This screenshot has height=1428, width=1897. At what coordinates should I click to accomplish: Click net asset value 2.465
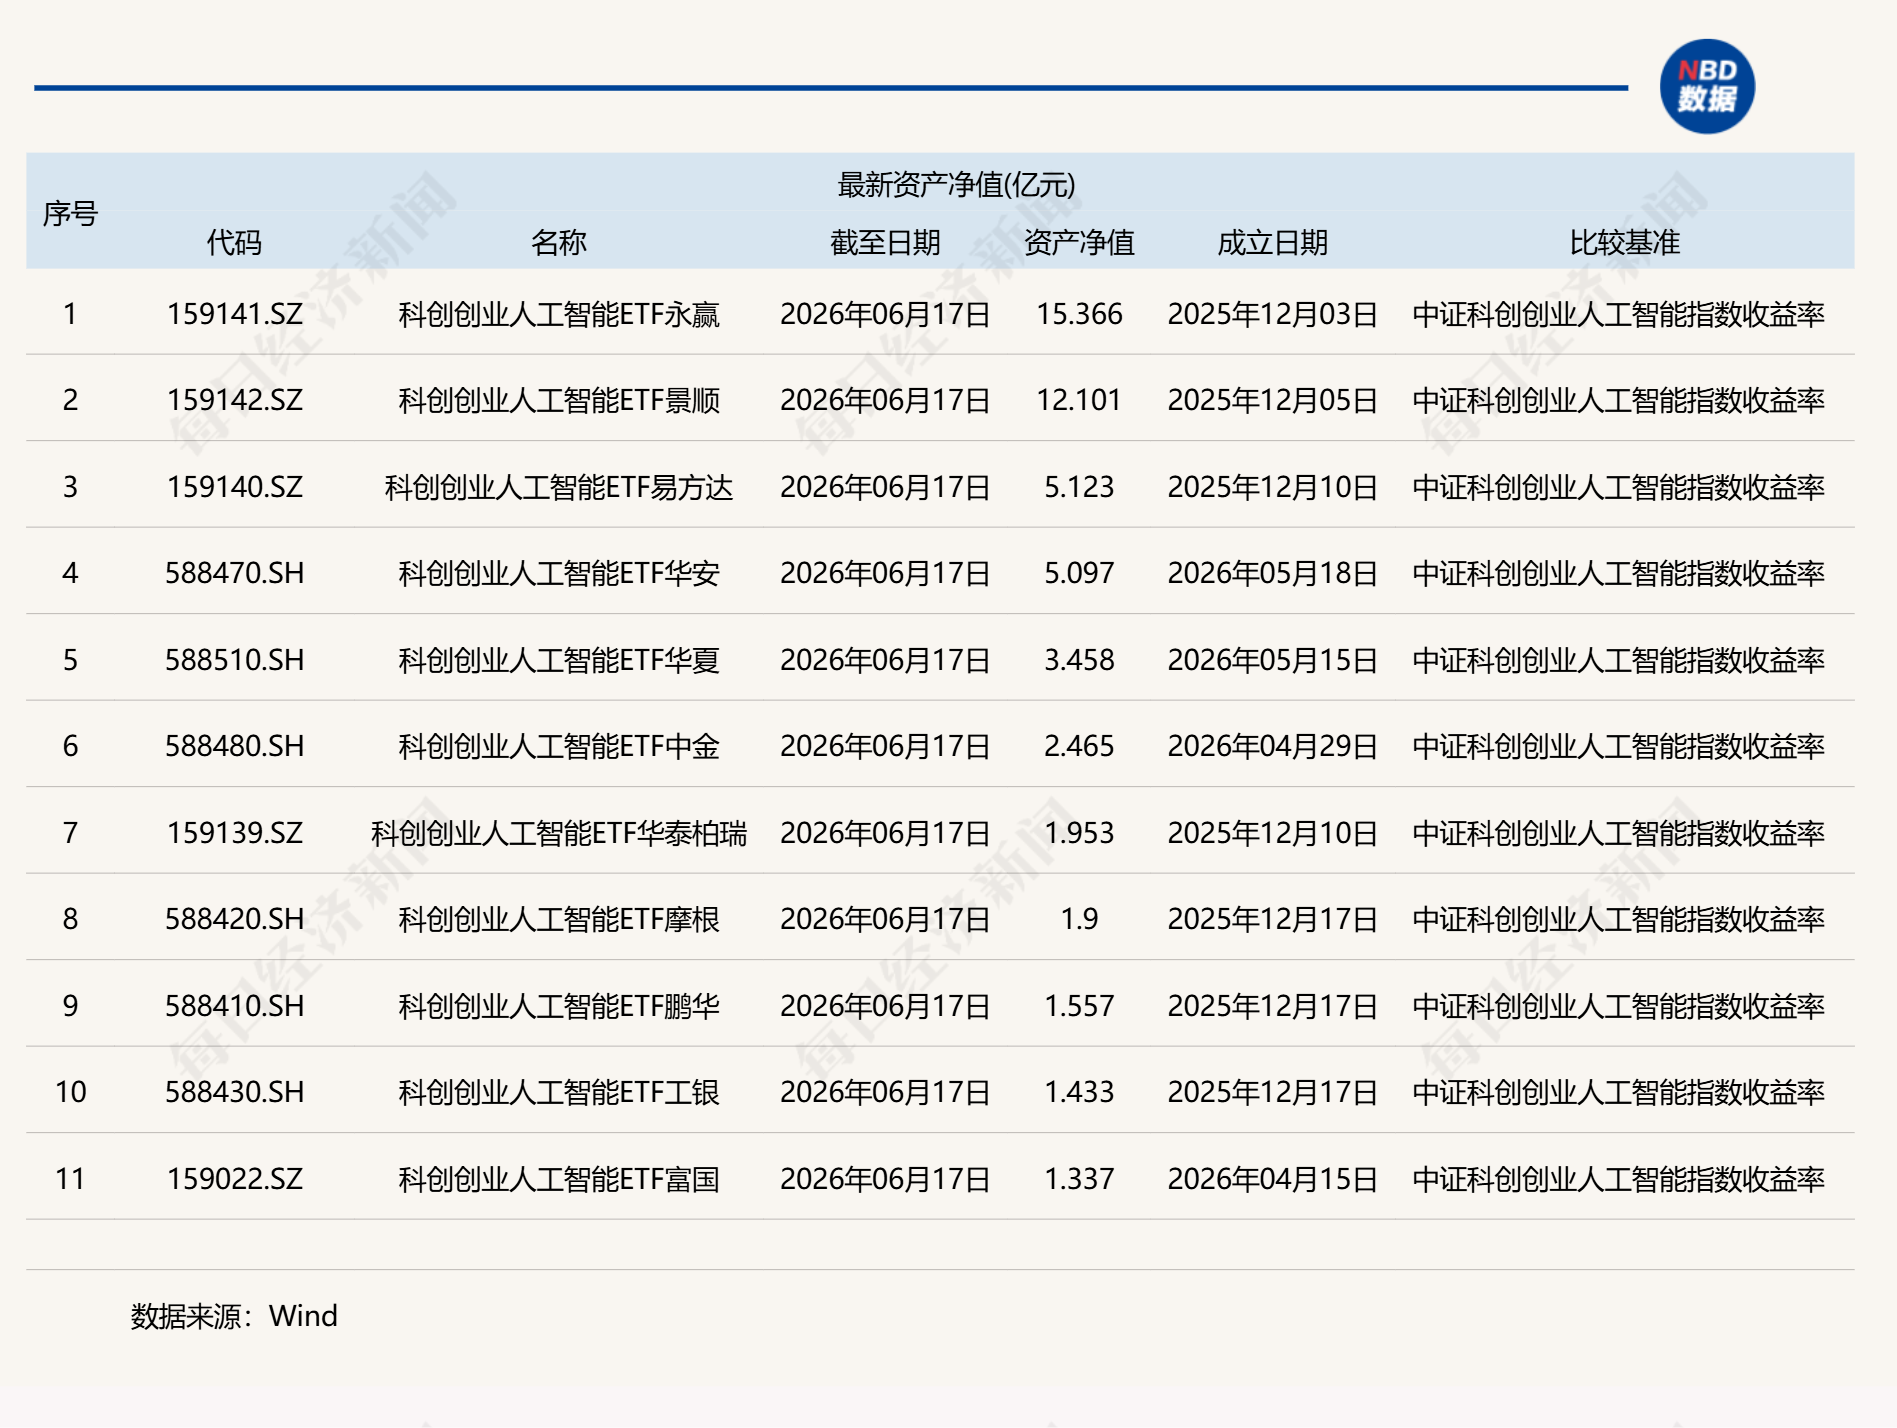point(1079,746)
